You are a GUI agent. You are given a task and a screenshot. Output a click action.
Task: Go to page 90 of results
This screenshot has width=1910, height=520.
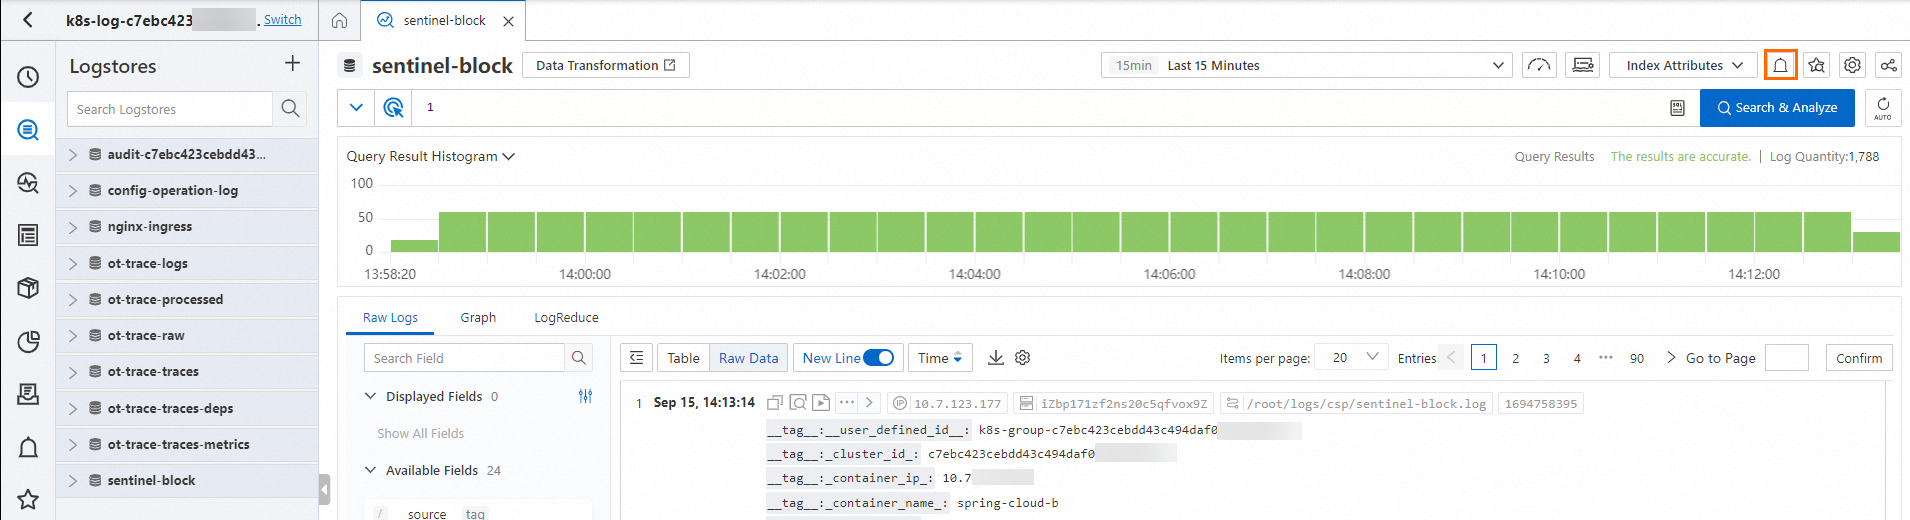pos(1637,358)
